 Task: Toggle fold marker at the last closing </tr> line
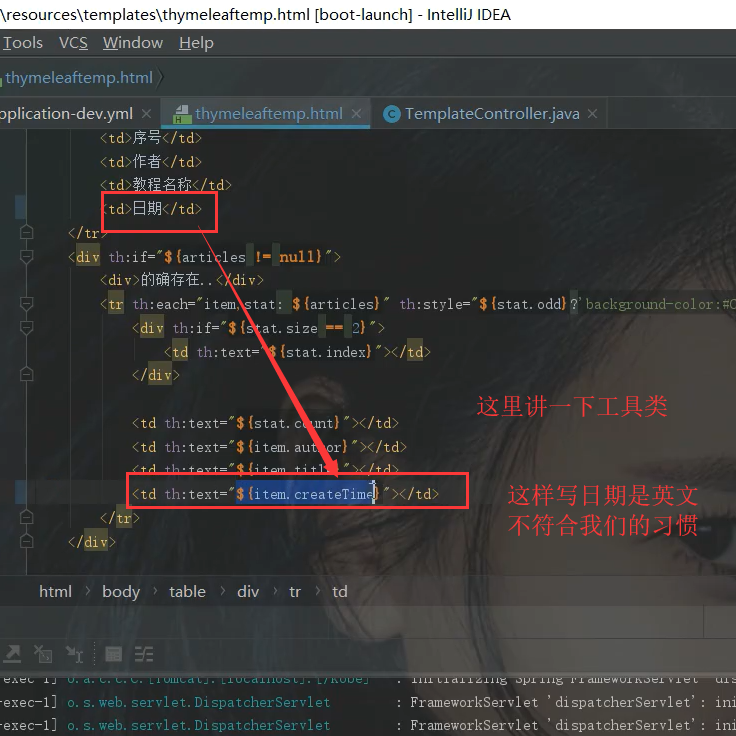[26, 518]
